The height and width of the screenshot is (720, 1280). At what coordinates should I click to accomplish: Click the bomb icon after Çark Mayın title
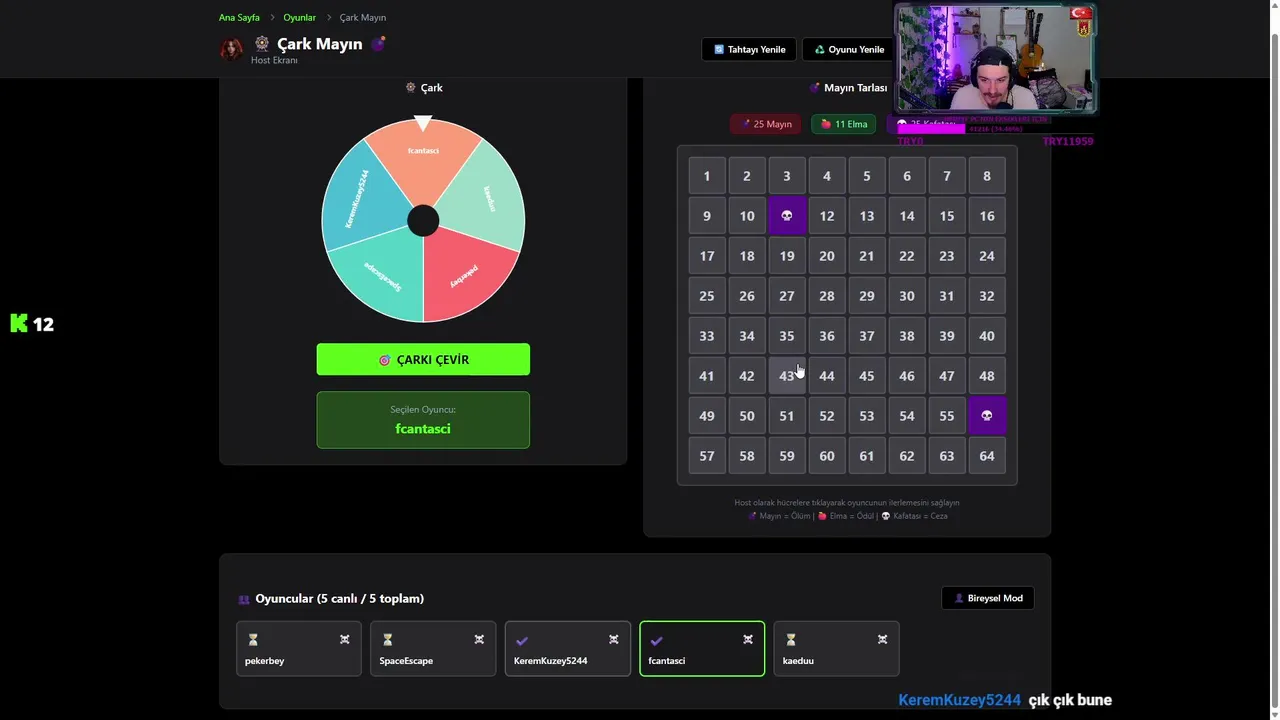click(378, 43)
